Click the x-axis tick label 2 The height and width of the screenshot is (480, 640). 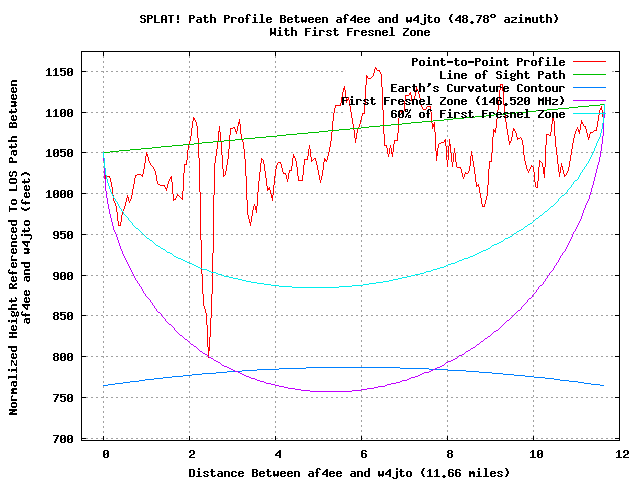coord(192,454)
